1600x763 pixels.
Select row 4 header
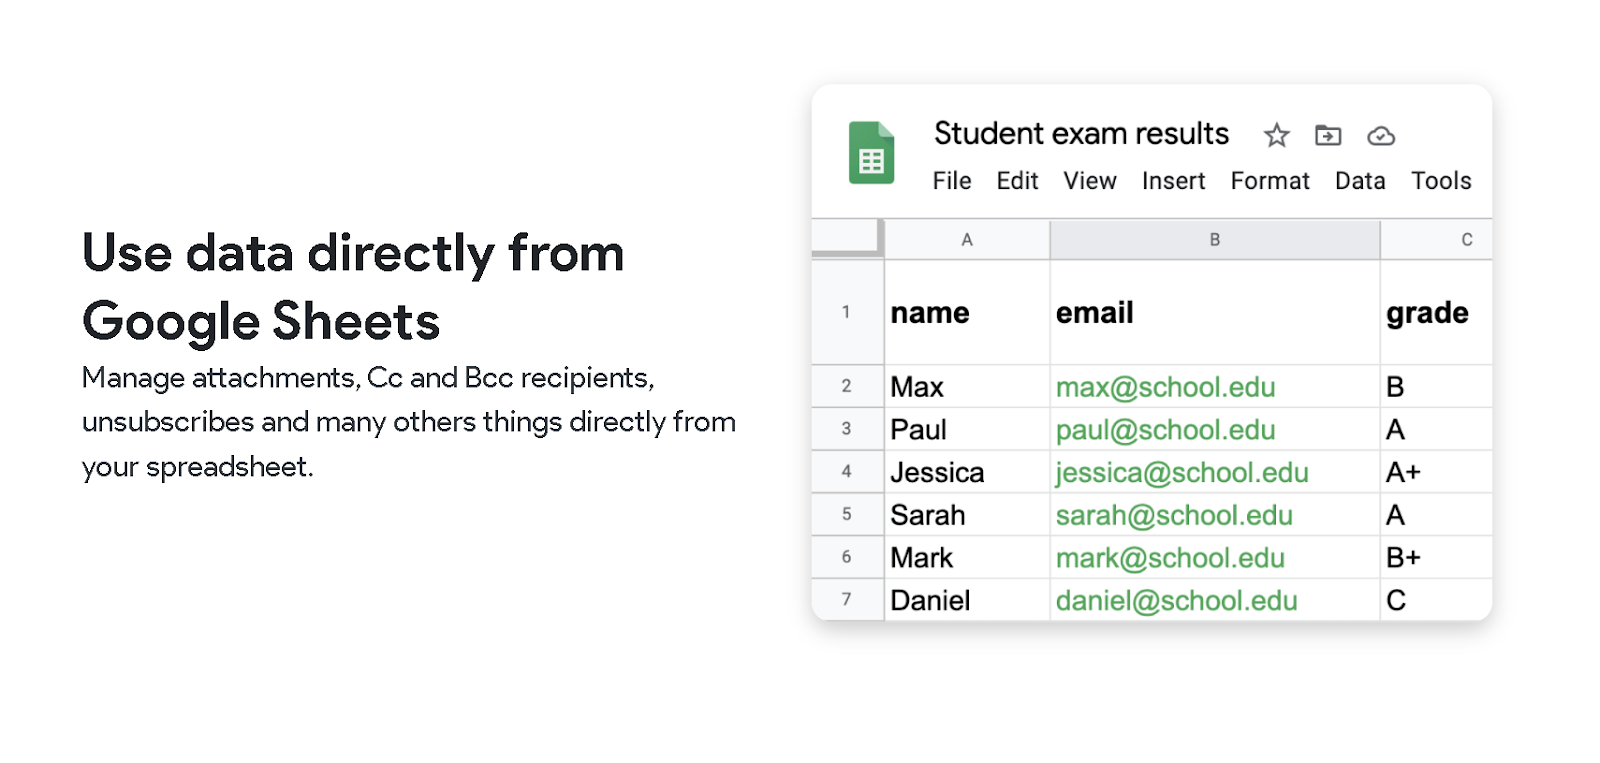pos(847,472)
